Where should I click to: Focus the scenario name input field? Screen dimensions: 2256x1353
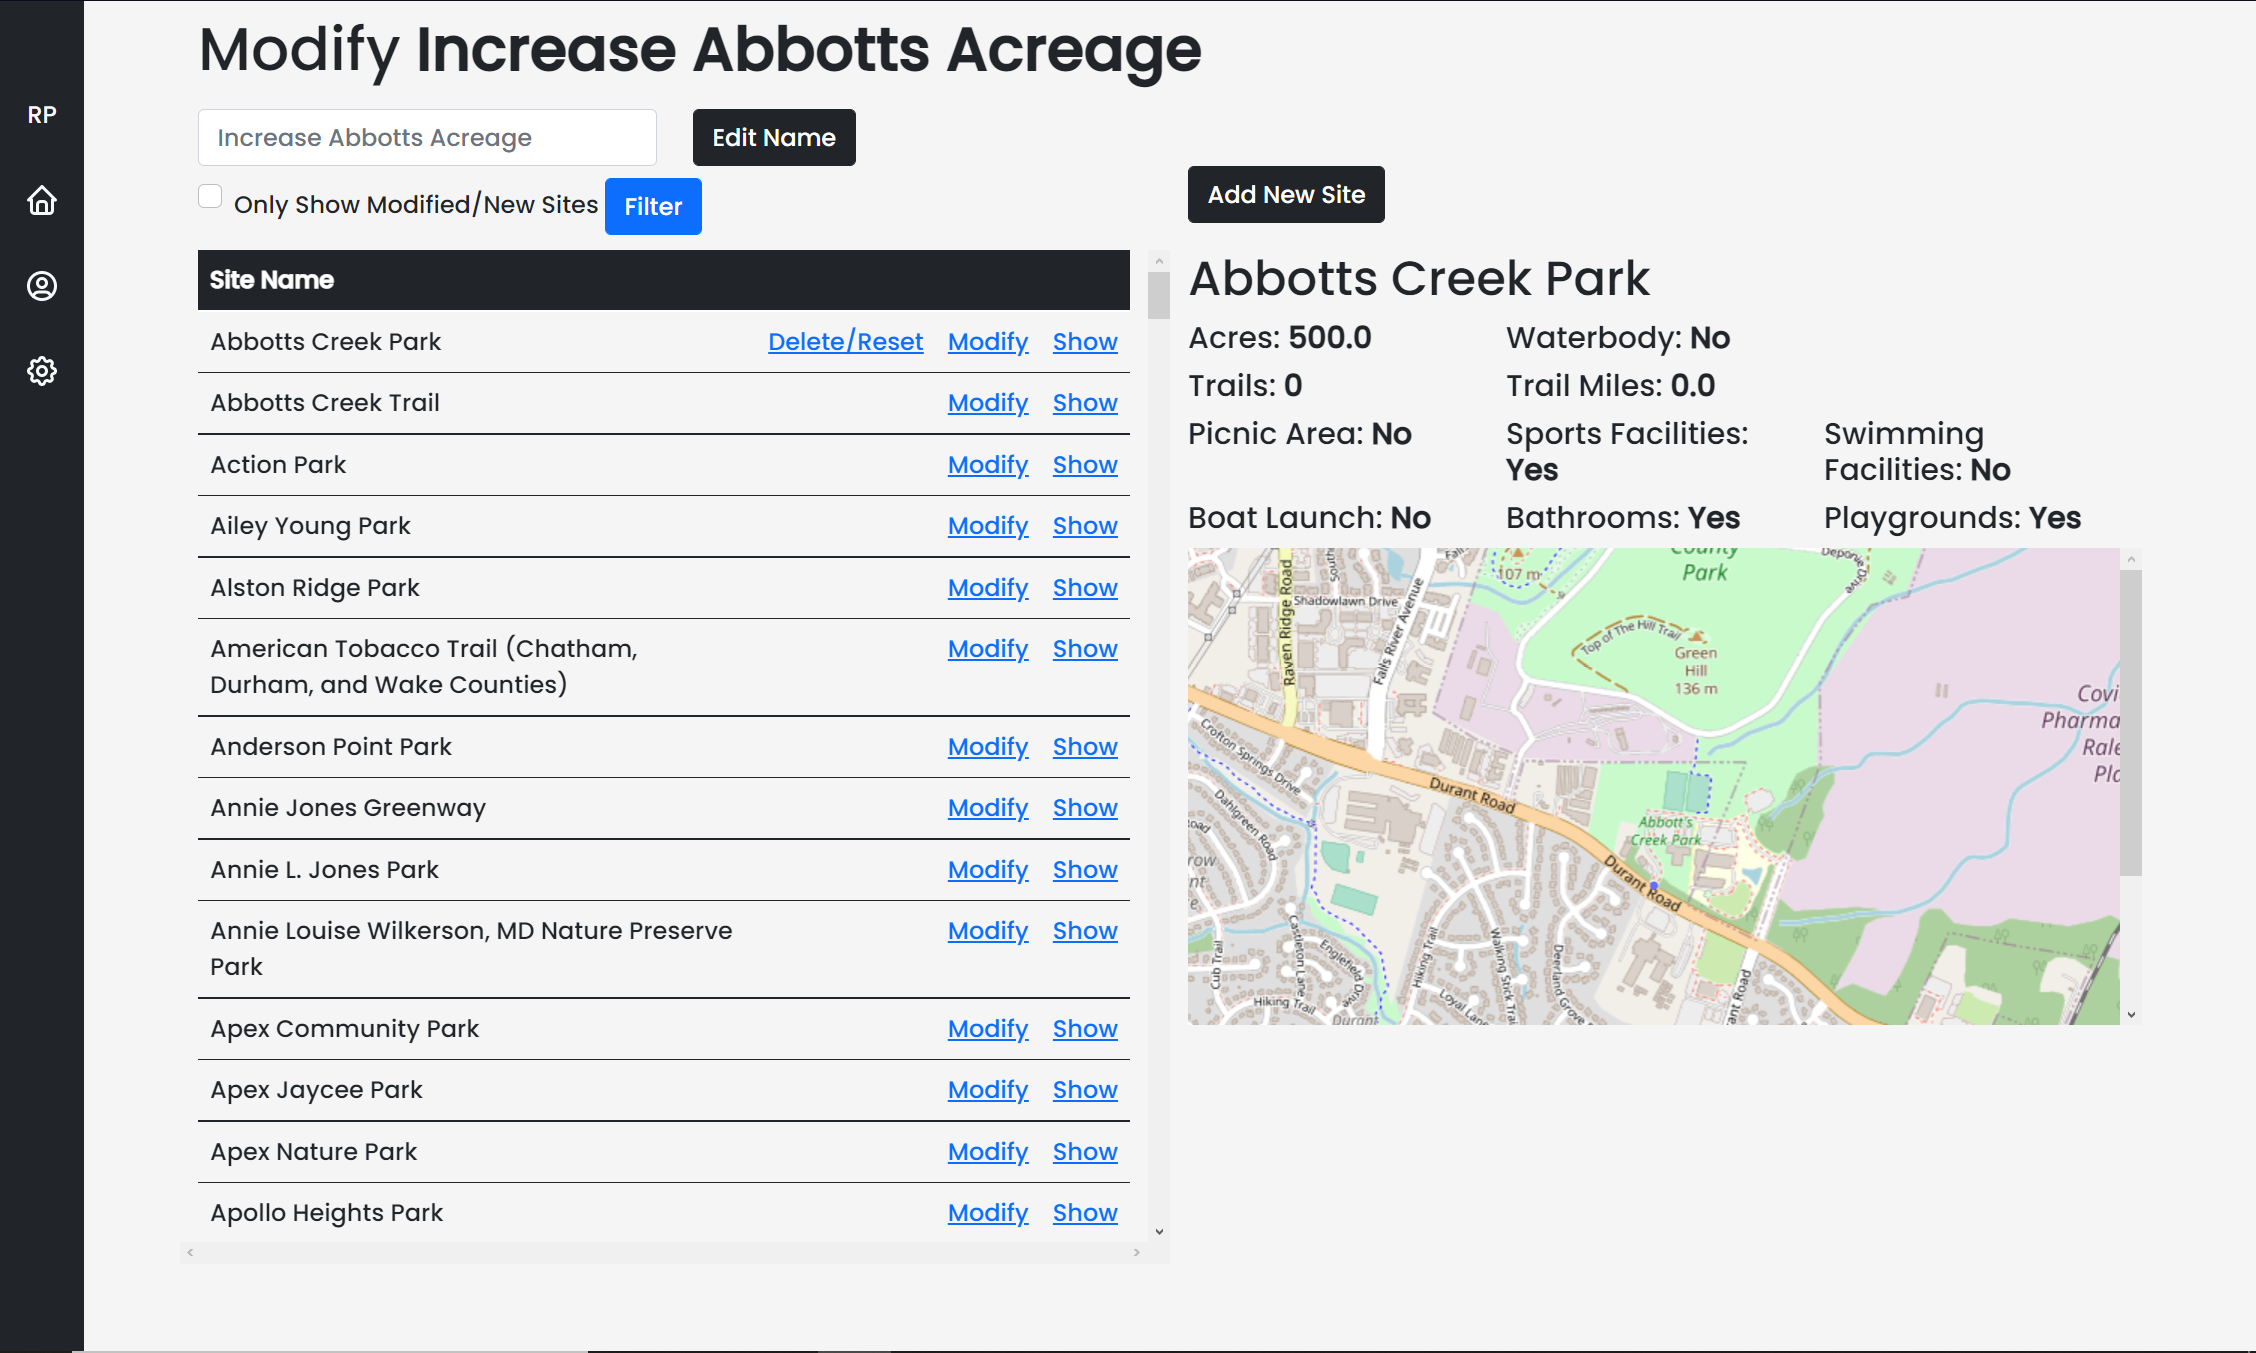click(427, 138)
